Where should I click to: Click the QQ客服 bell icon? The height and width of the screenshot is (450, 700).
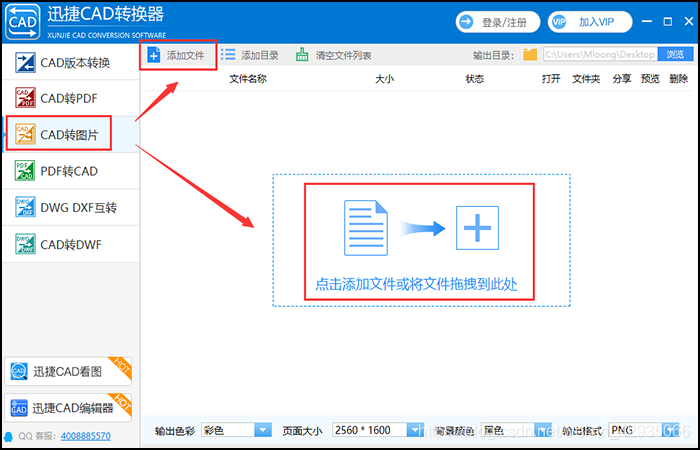tap(8, 436)
